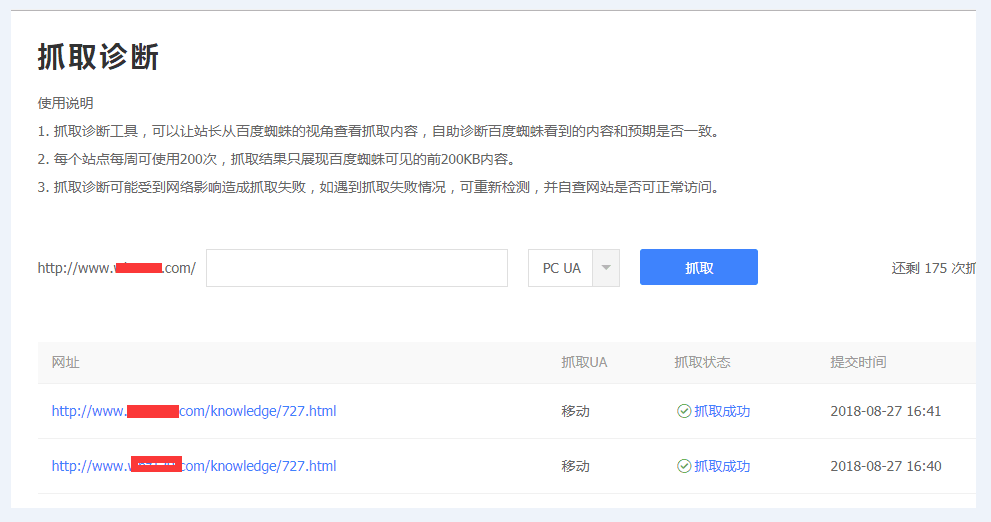Image resolution: width=991 pixels, height=522 pixels.
Task: Select the 抓取状态 column header
Action: (702, 362)
